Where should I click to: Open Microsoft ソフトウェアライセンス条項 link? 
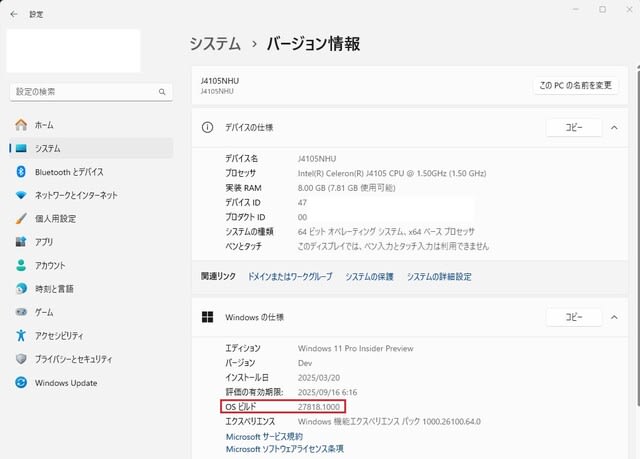(284, 449)
